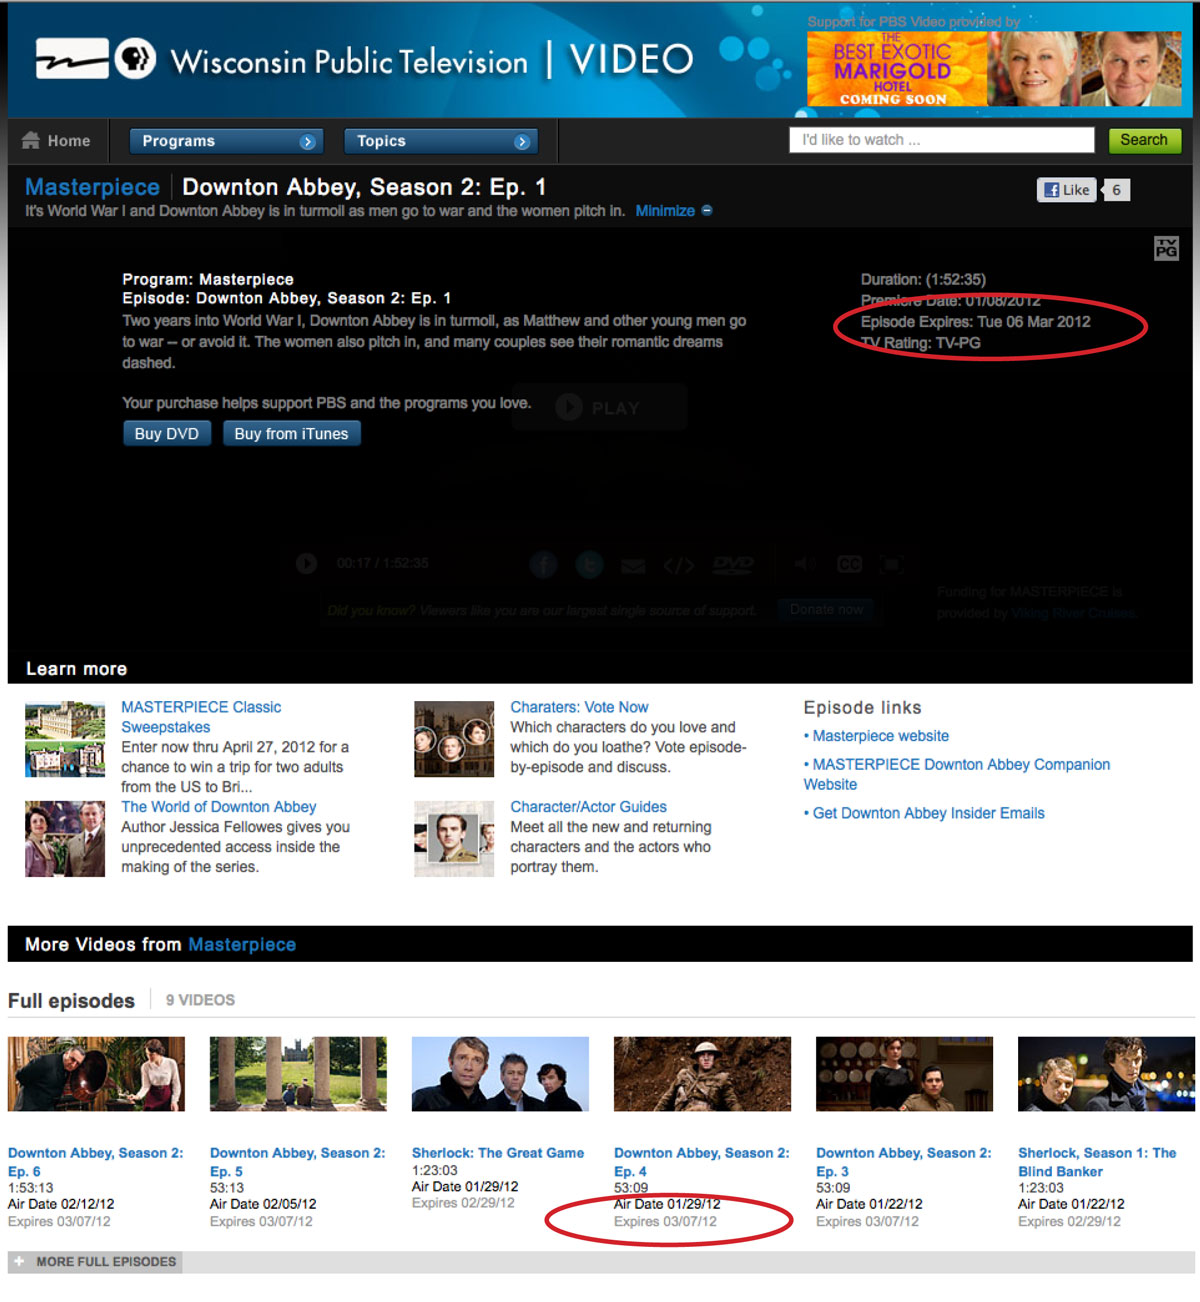Click the TV-PG rating icon
Screen dimensions: 1200x1302
1166,248
